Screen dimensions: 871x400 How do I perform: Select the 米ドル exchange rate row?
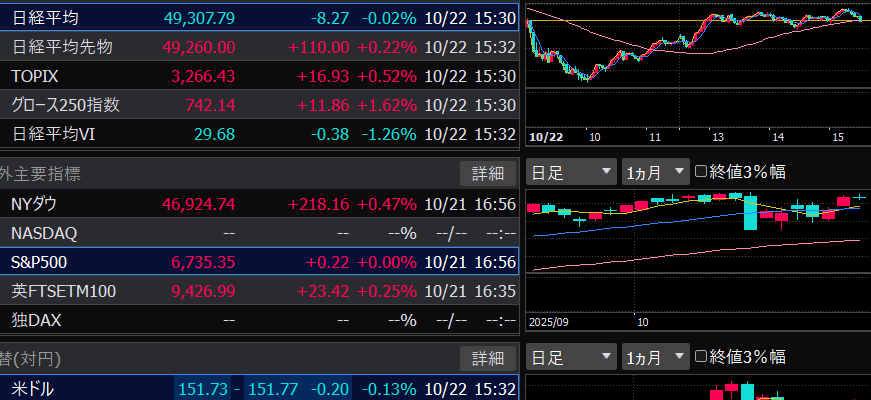coord(258,388)
